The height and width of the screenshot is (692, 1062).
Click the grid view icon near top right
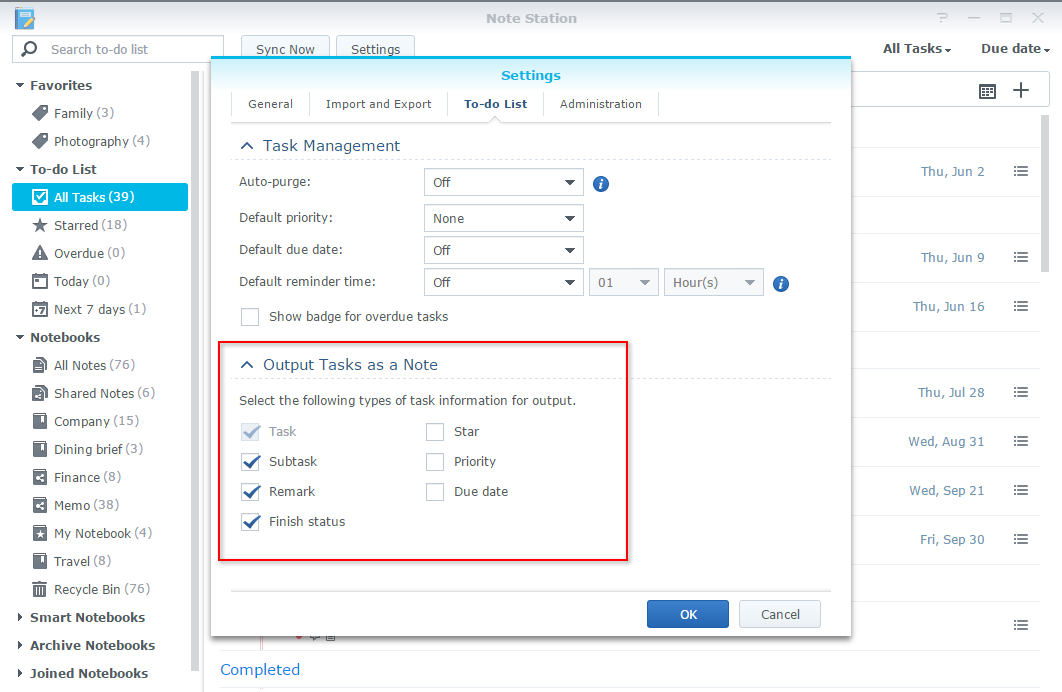(987, 90)
